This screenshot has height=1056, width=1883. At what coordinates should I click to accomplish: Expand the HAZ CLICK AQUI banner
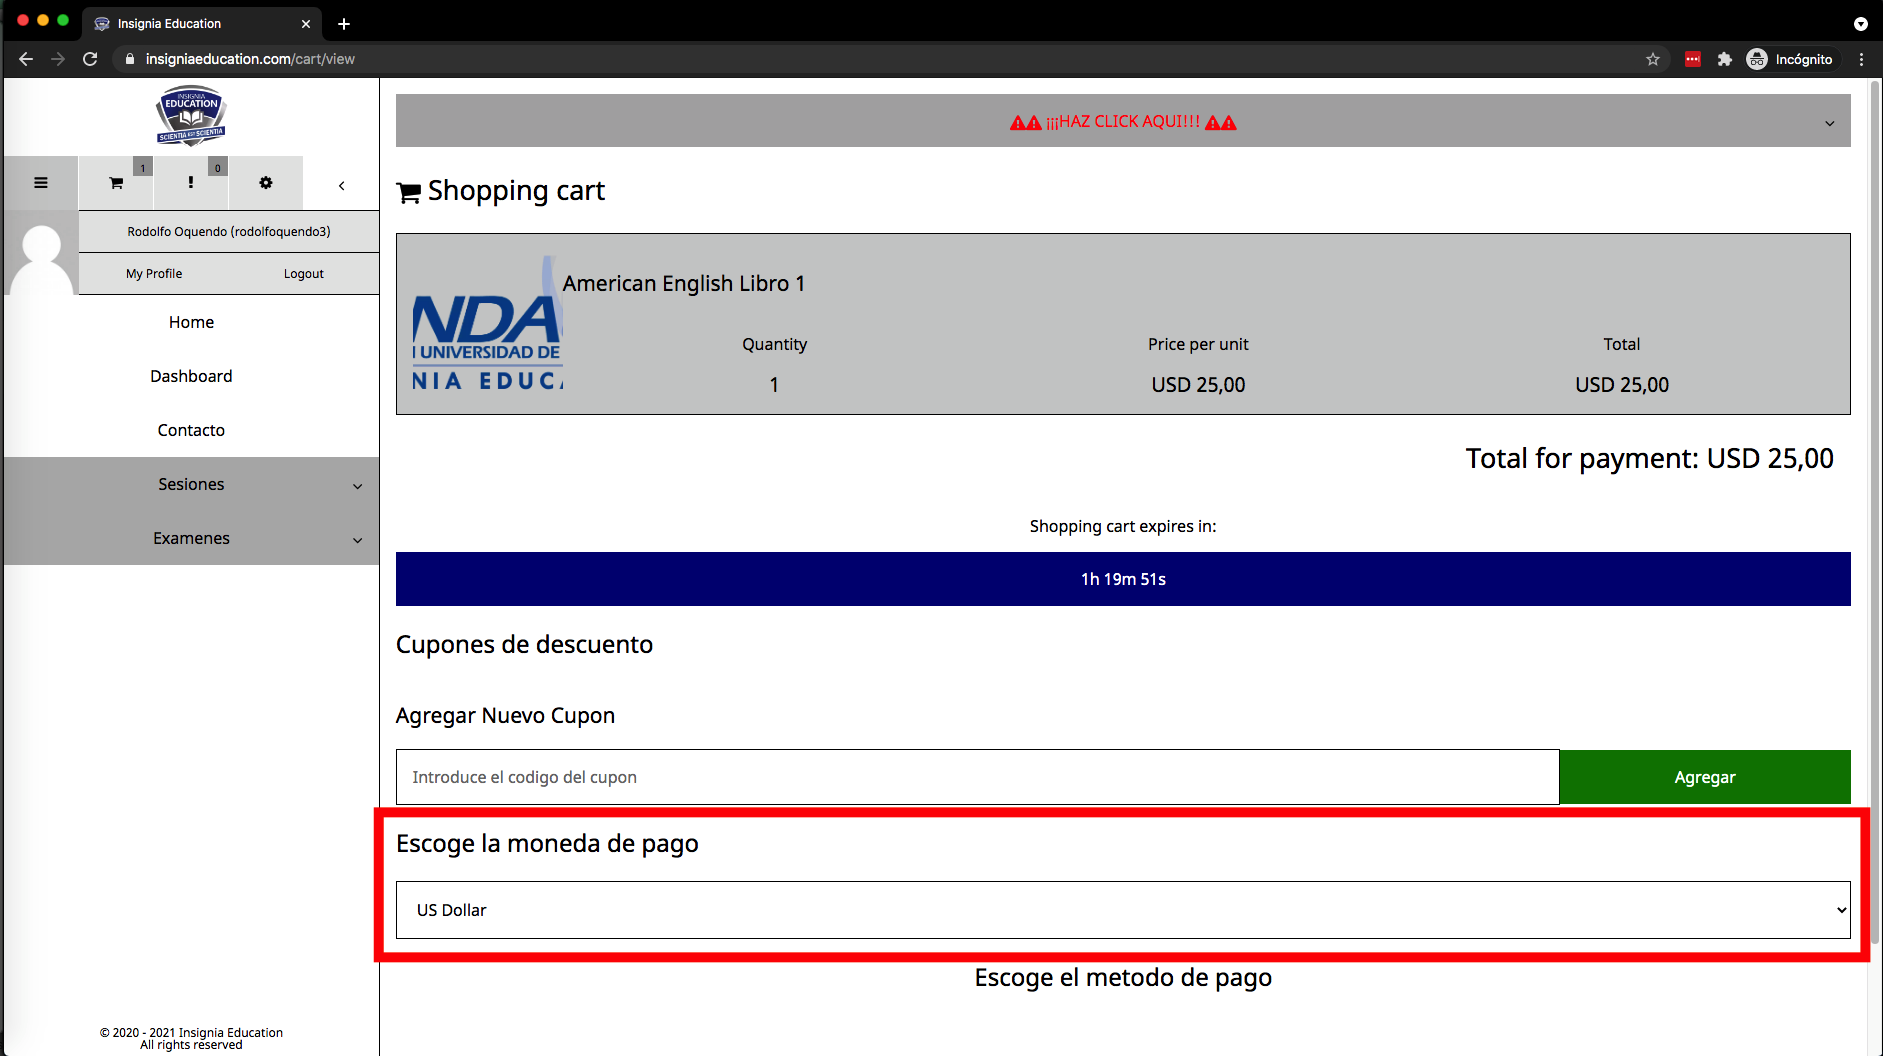coord(1123,122)
